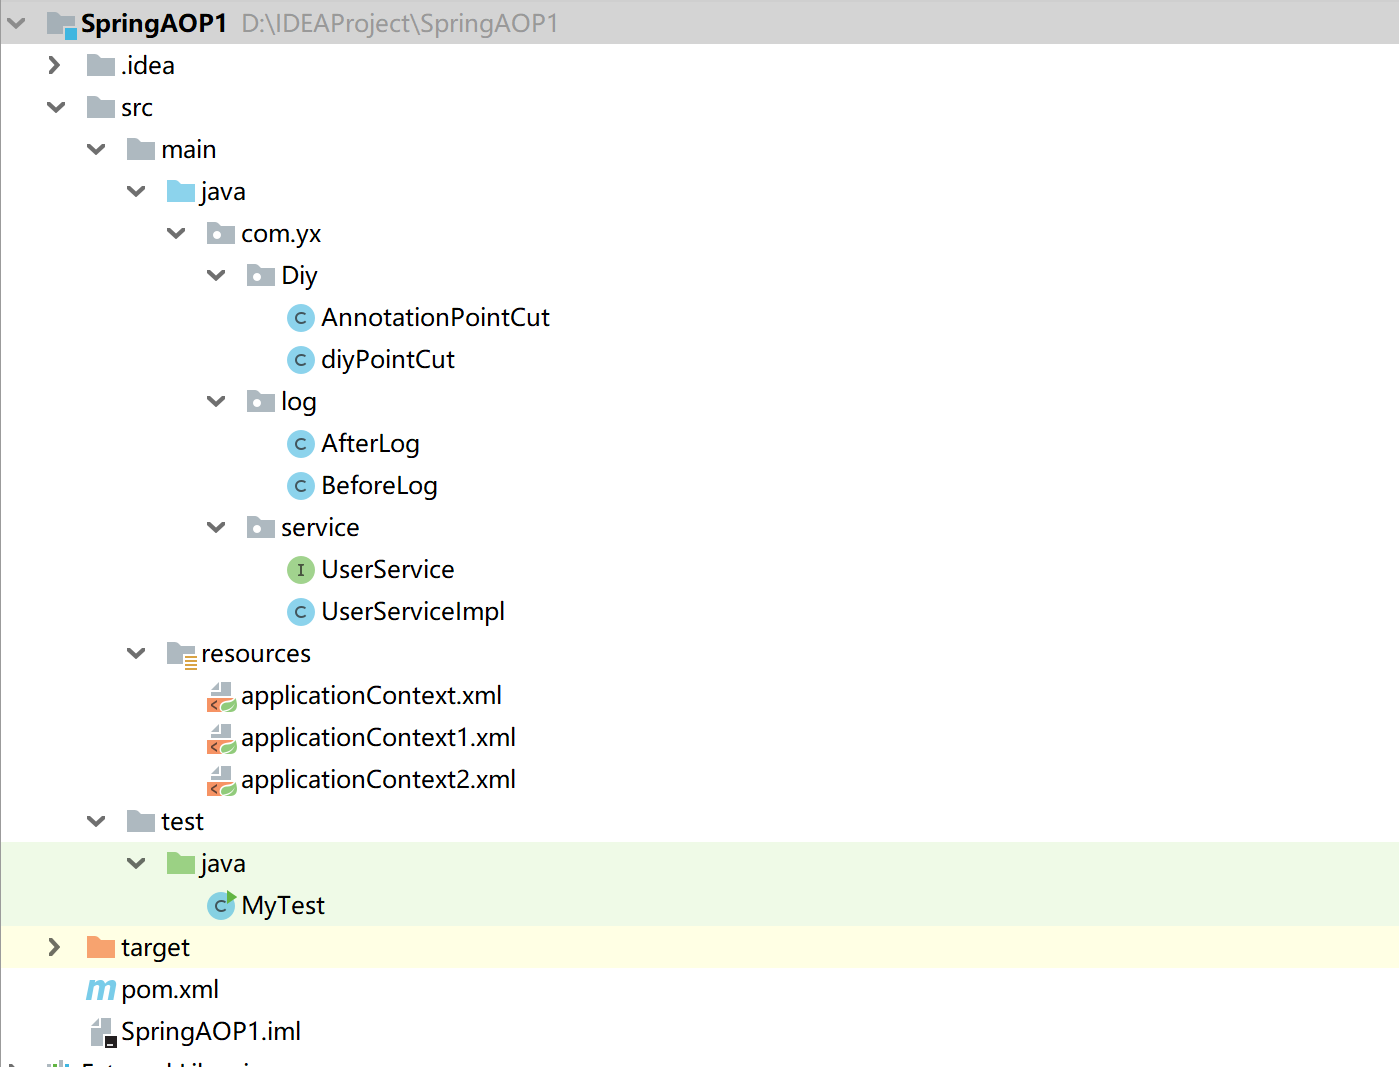The width and height of the screenshot is (1399, 1067).
Task: Select the applicationContext2.xml file name
Action: coord(378,780)
